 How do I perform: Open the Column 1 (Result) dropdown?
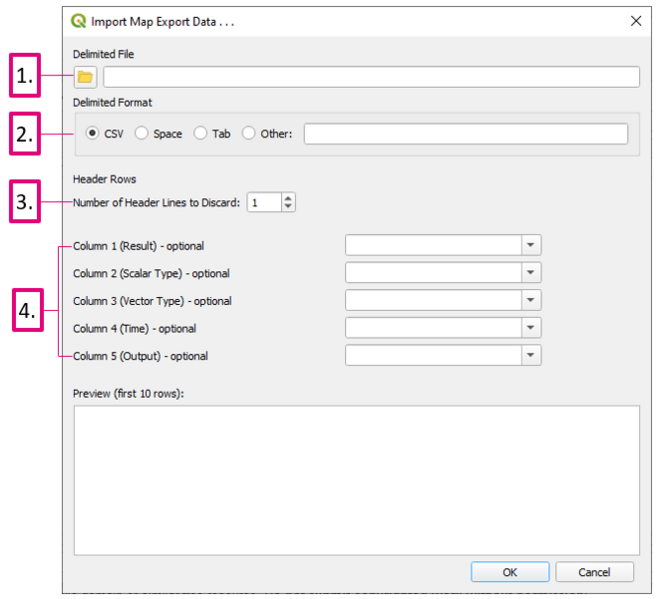pyautogui.click(x=531, y=245)
